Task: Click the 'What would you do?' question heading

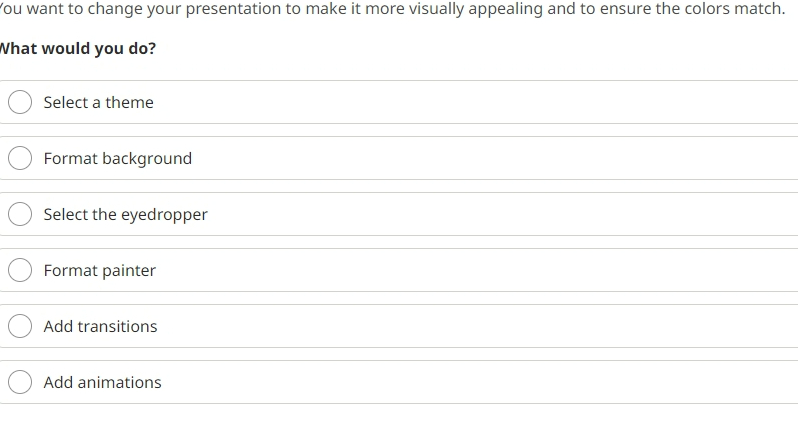Action: (x=77, y=48)
